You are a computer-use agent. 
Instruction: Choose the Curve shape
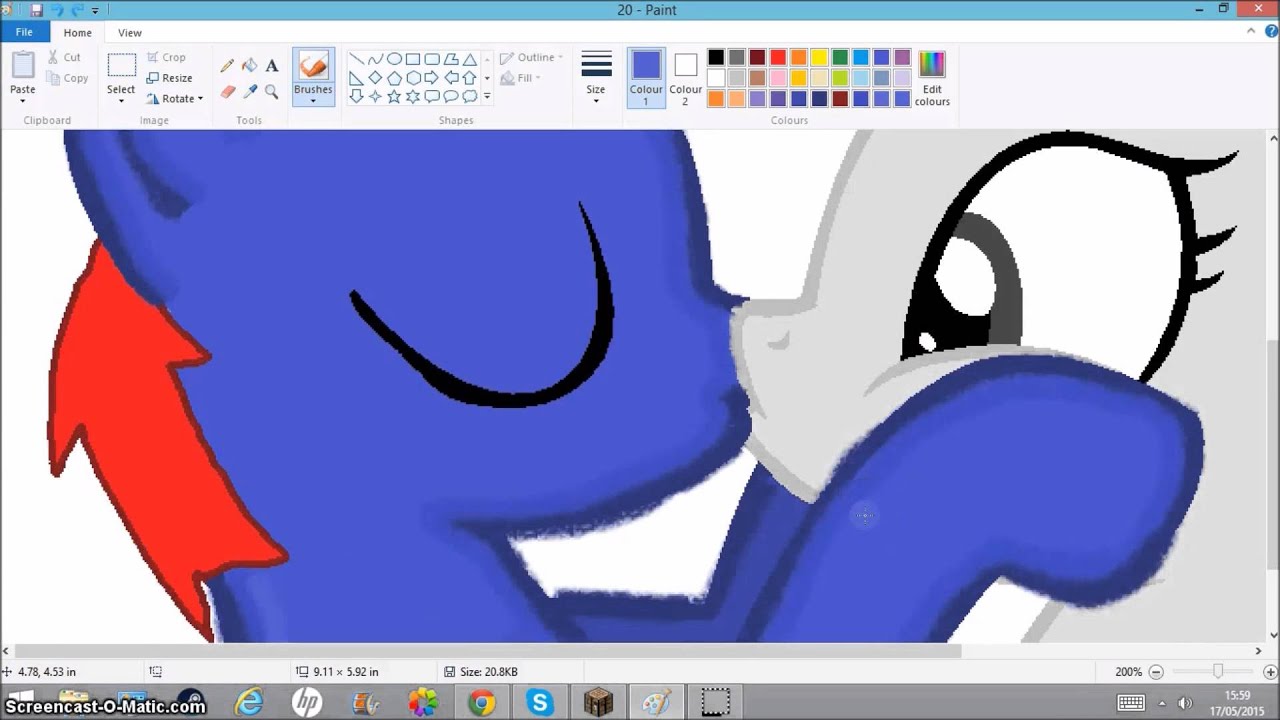[x=375, y=59]
